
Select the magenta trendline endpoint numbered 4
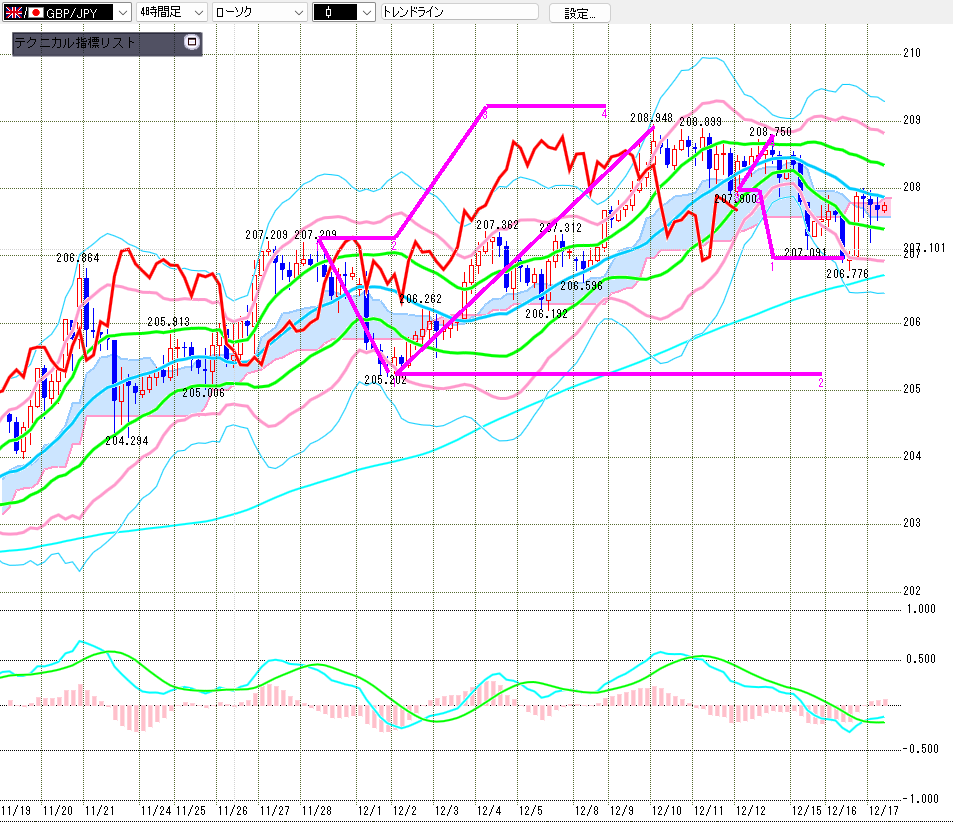604,114
